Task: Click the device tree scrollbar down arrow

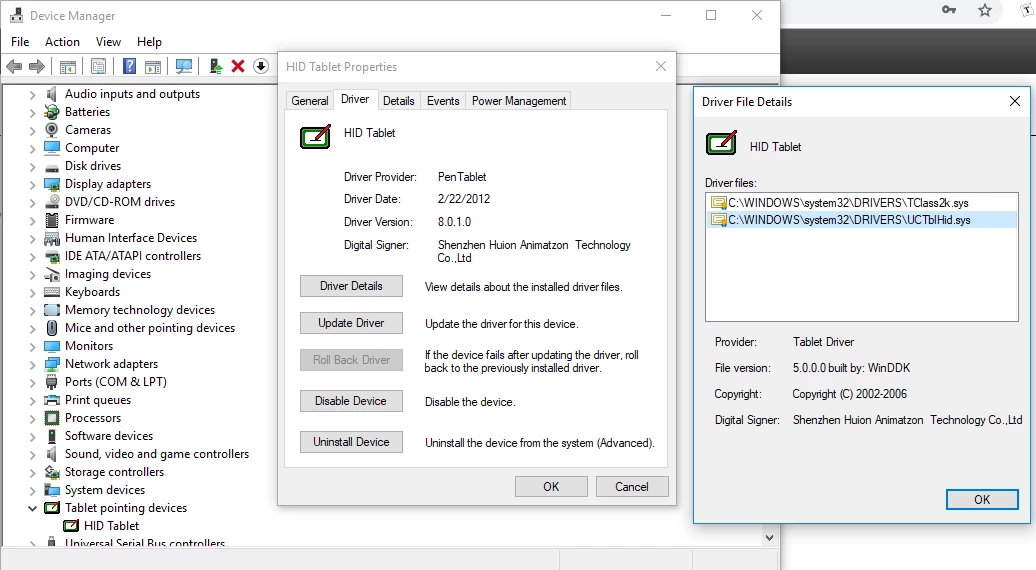Action: coord(769,538)
